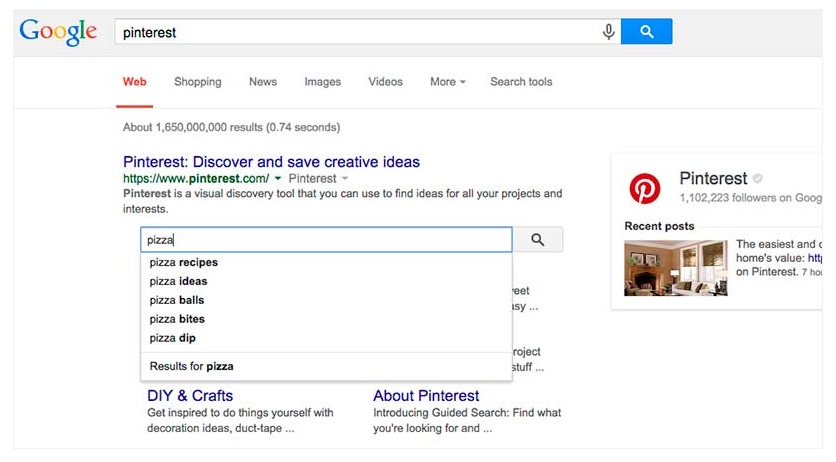Screen dimensions: 836x462
Task: Choose suggestion pizza bites
Action: (177, 319)
